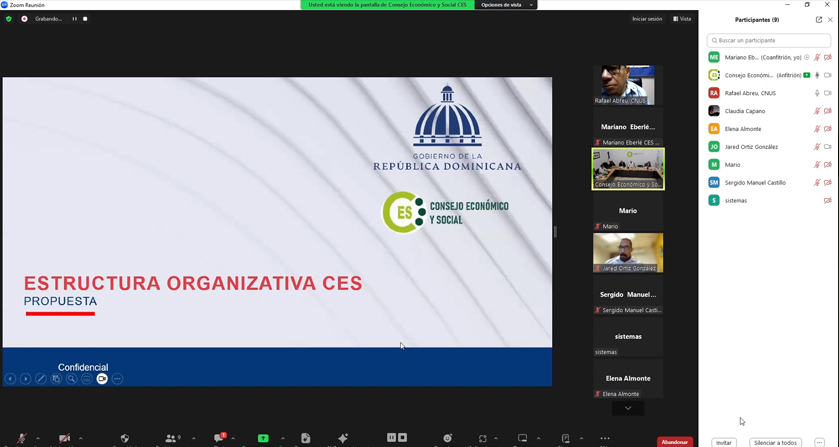
Task: Expand participants options arrow in toolbar
Action: click(193, 438)
